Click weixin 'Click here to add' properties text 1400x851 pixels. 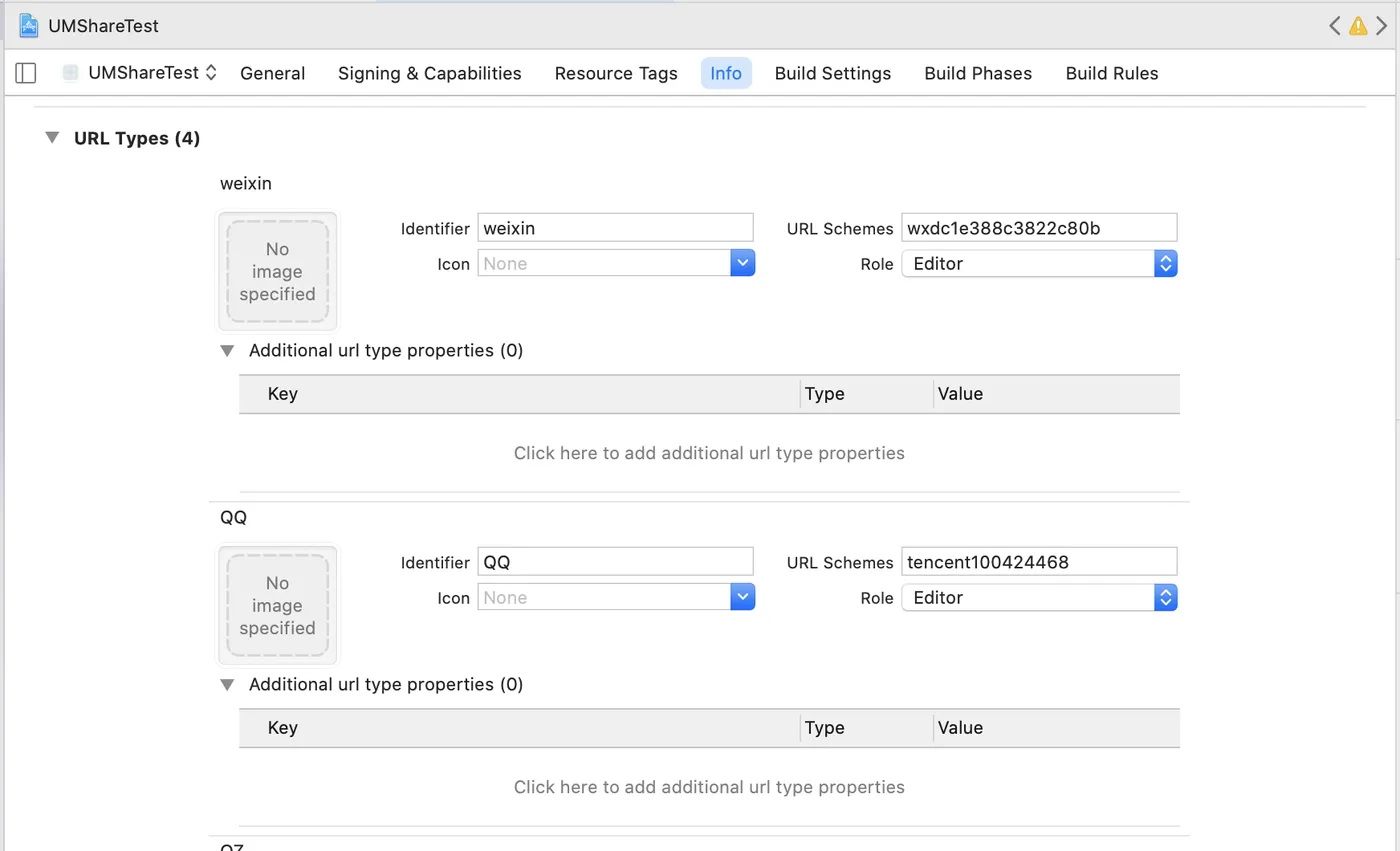(709, 453)
